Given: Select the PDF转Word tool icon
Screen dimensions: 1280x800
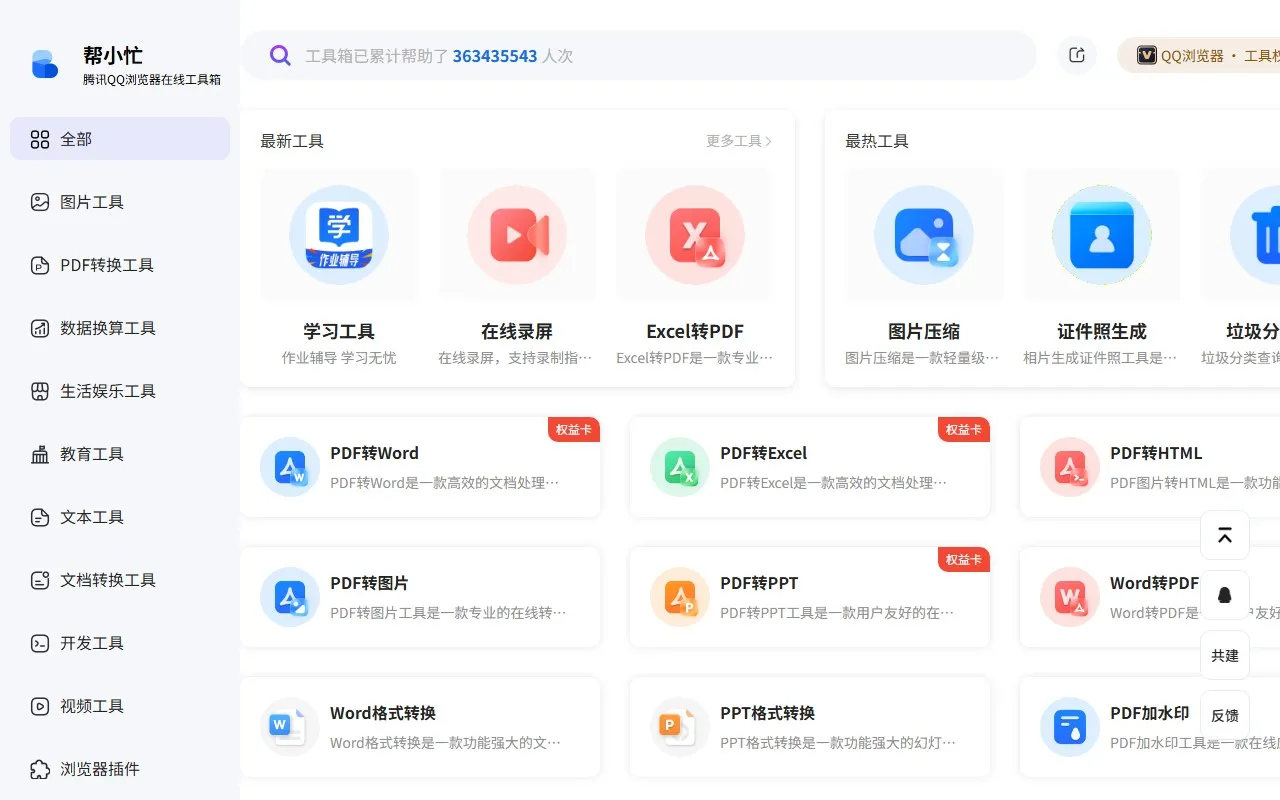Looking at the screenshot, I should [289, 467].
